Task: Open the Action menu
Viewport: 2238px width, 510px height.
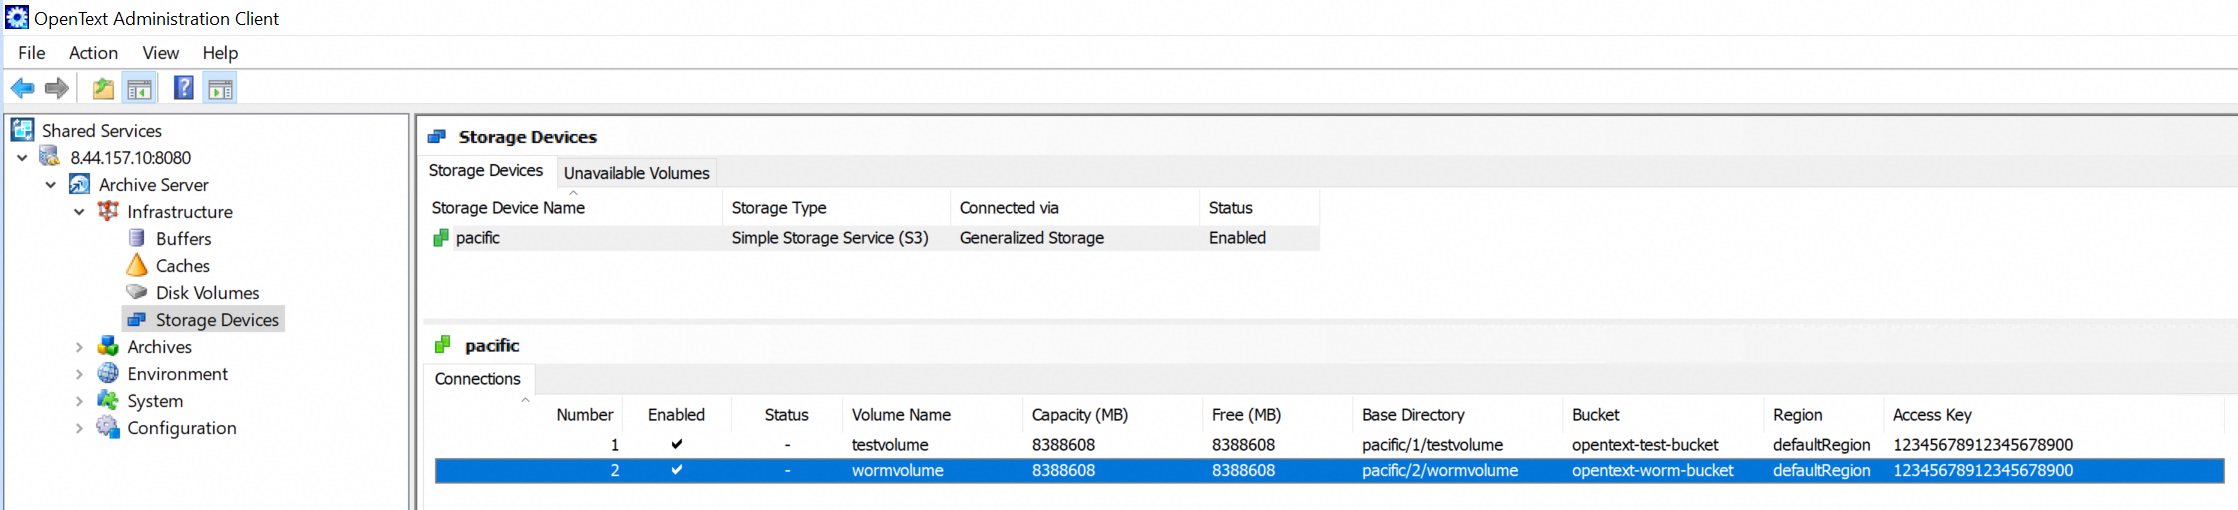Action: (93, 53)
